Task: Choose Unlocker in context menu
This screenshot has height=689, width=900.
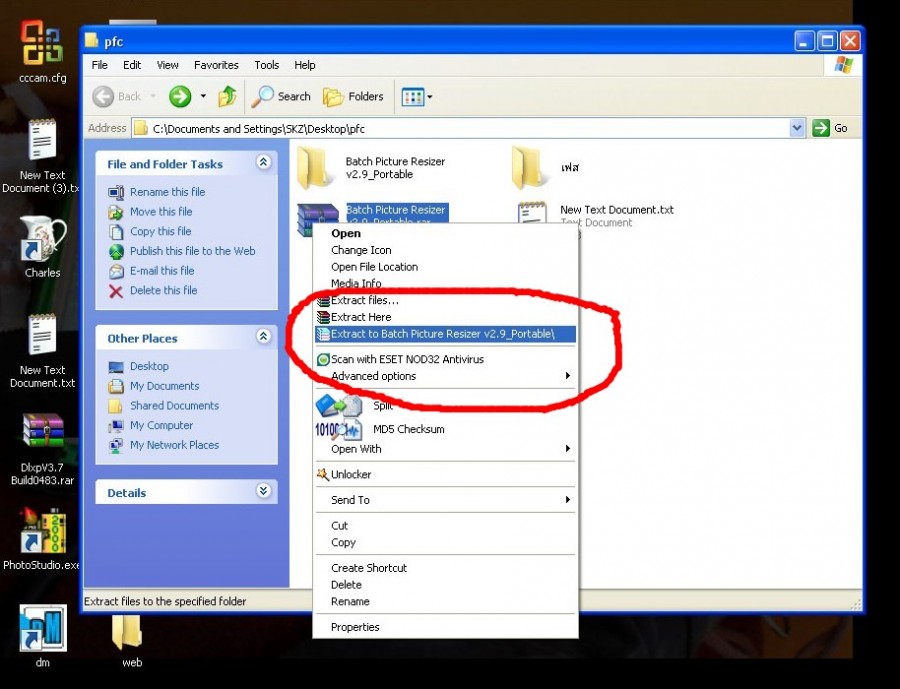Action: (x=445, y=474)
